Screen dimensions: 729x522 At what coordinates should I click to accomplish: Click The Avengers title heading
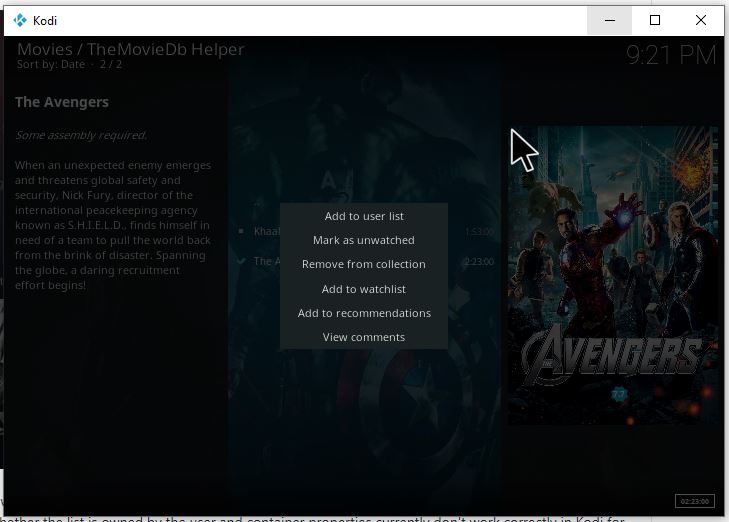(62, 102)
